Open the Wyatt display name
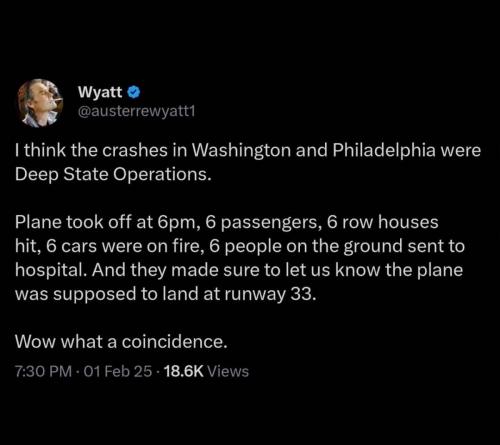The height and width of the screenshot is (445, 500). pyautogui.click(x=100, y=92)
